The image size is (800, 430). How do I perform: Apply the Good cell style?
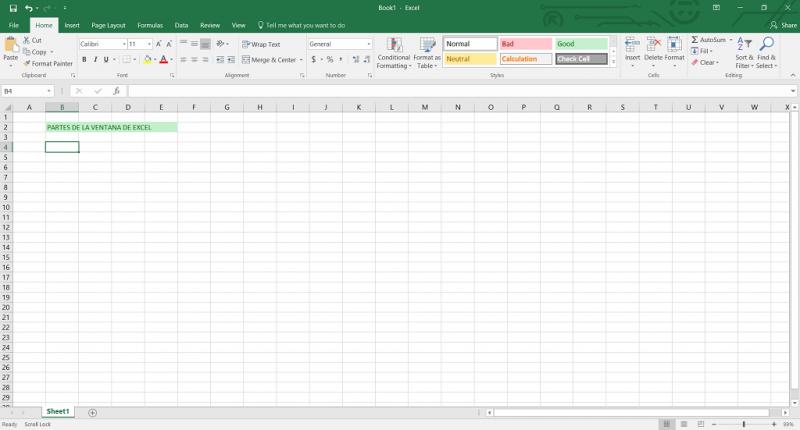pyautogui.click(x=581, y=44)
